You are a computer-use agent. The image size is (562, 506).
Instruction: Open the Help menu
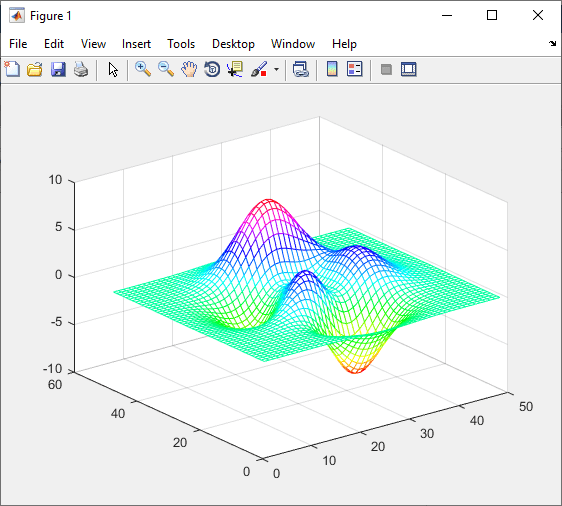tap(344, 44)
